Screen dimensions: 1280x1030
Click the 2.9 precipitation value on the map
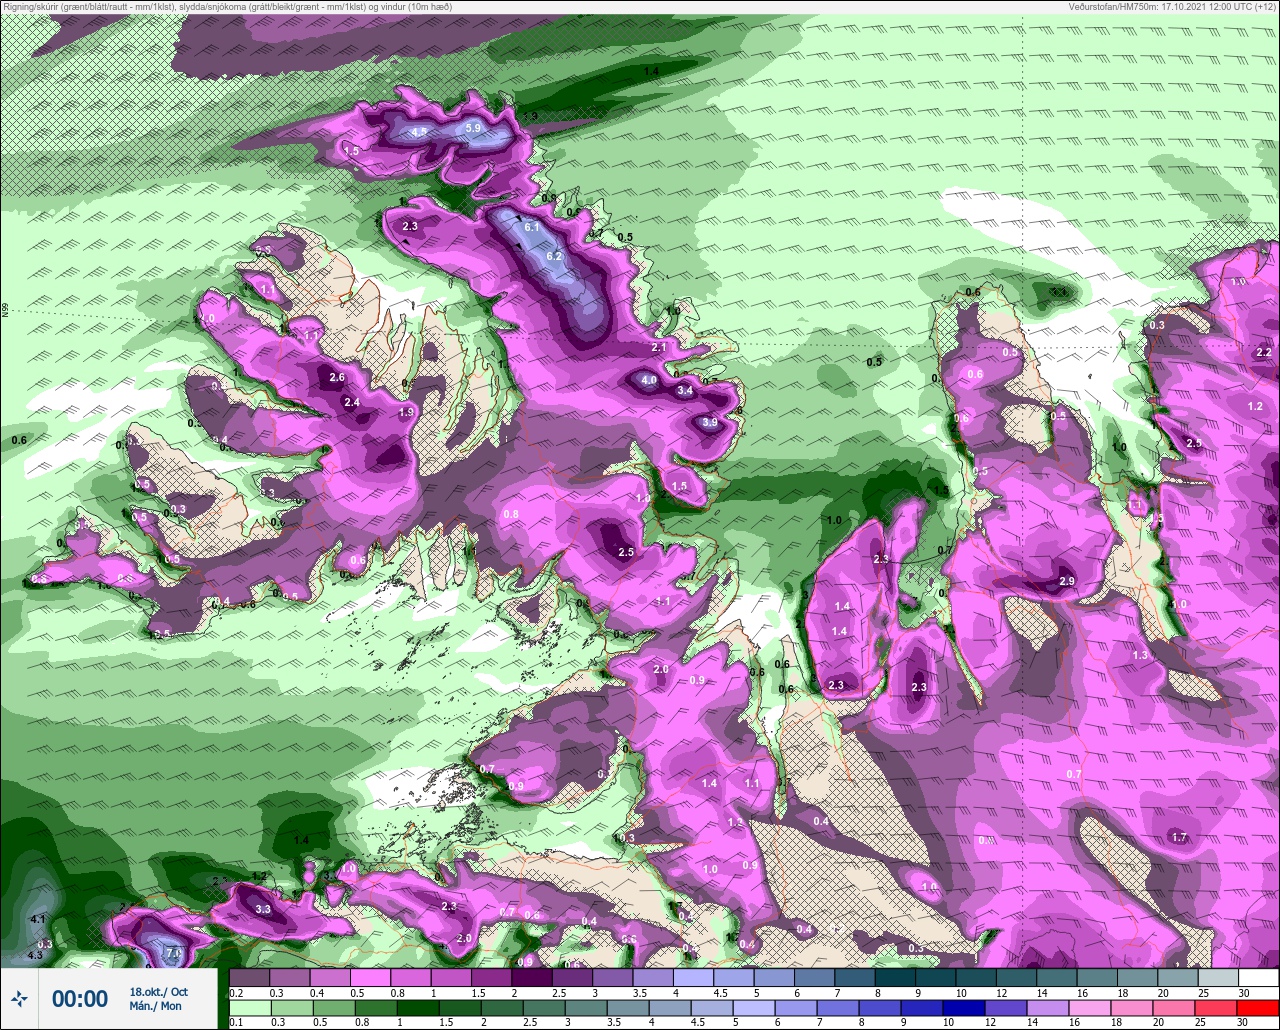1066,581
